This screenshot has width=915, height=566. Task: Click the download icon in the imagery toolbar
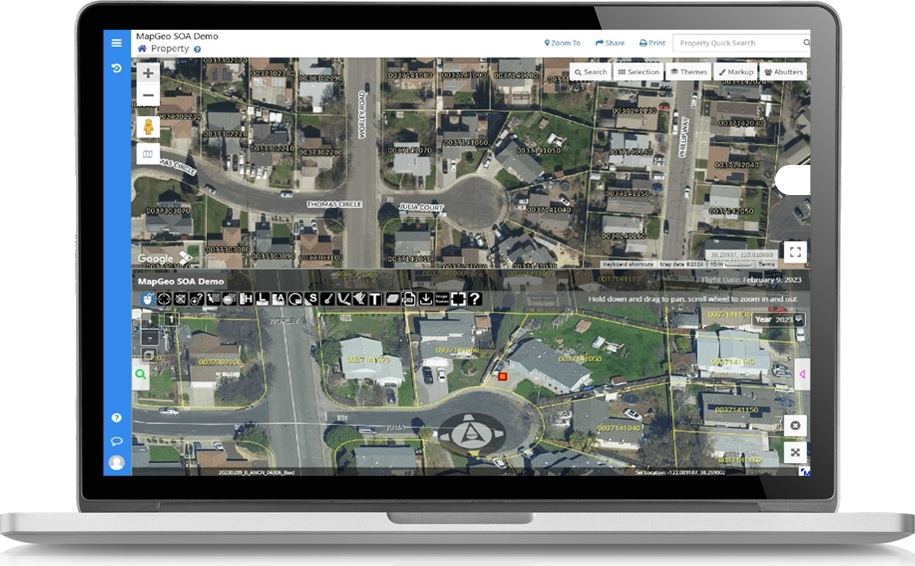pos(425,299)
